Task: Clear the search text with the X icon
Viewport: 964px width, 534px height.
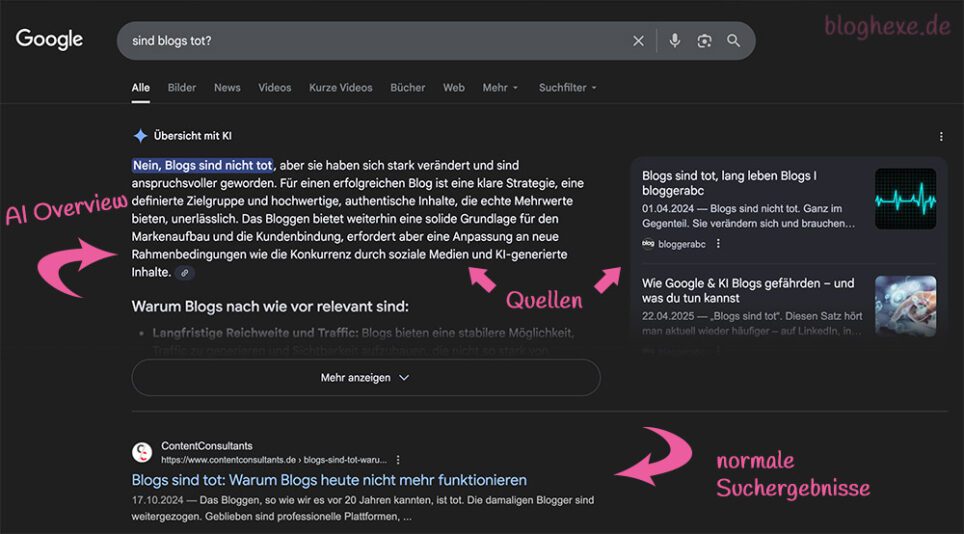Action: click(x=638, y=41)
